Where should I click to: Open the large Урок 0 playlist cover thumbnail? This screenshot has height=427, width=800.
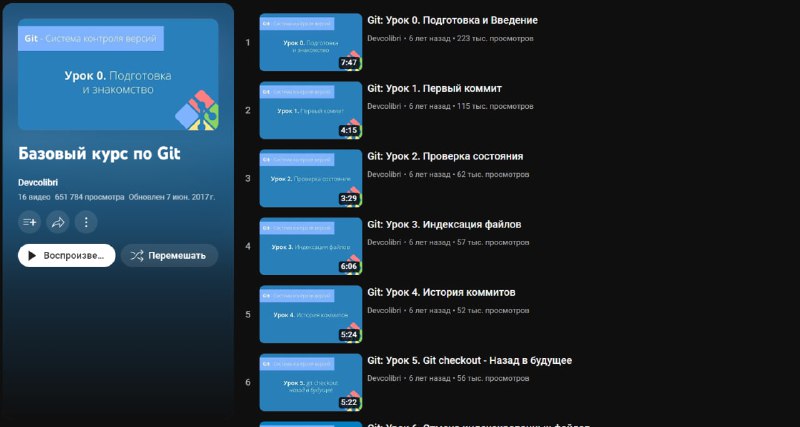click(x=118, y=74)
